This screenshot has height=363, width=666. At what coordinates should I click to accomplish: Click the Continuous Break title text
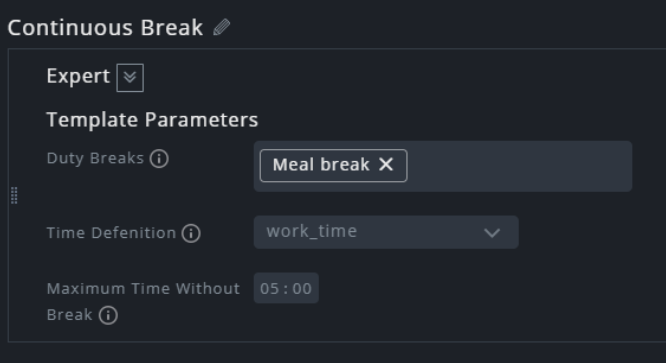[105, 28]
